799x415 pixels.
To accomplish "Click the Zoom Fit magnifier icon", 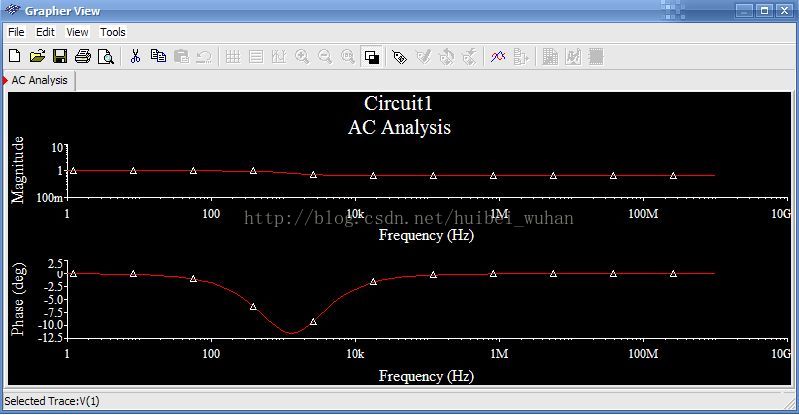I will click(348, 56).
